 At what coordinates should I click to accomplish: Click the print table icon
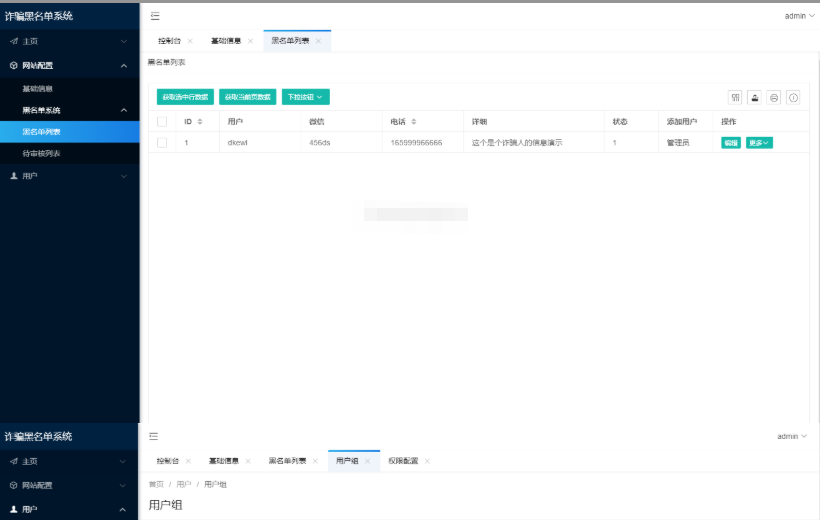[x=774, y=97]
